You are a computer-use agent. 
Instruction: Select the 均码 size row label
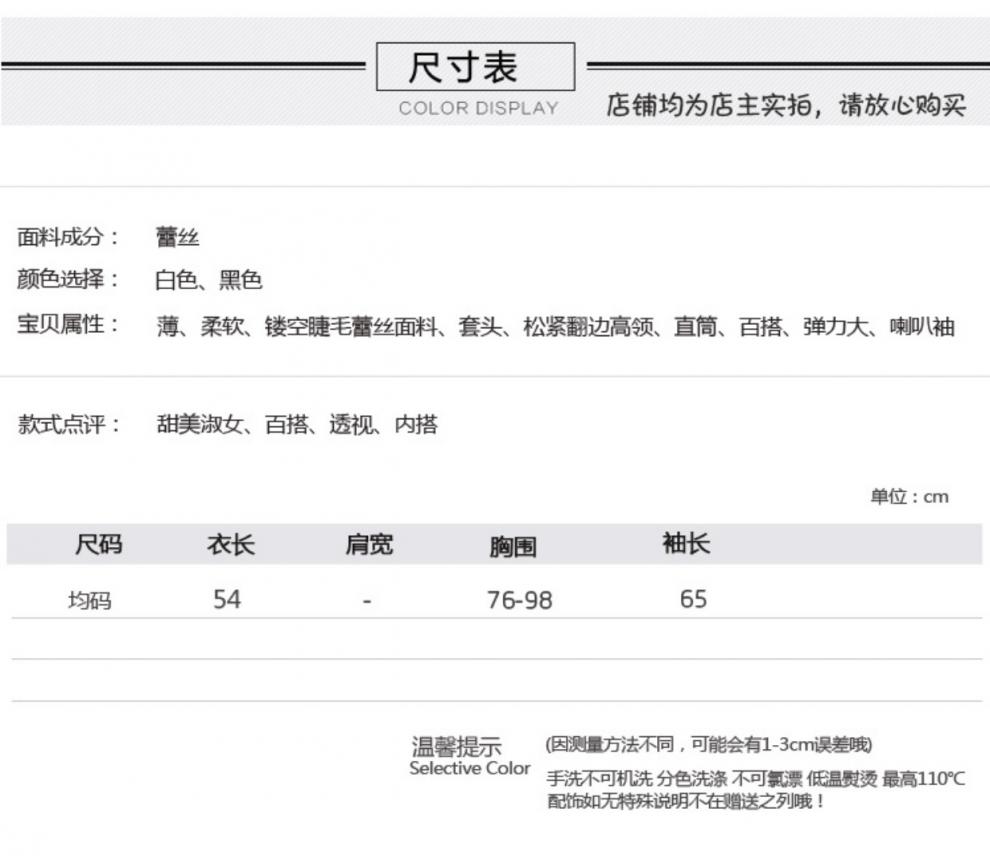(89, 601)
